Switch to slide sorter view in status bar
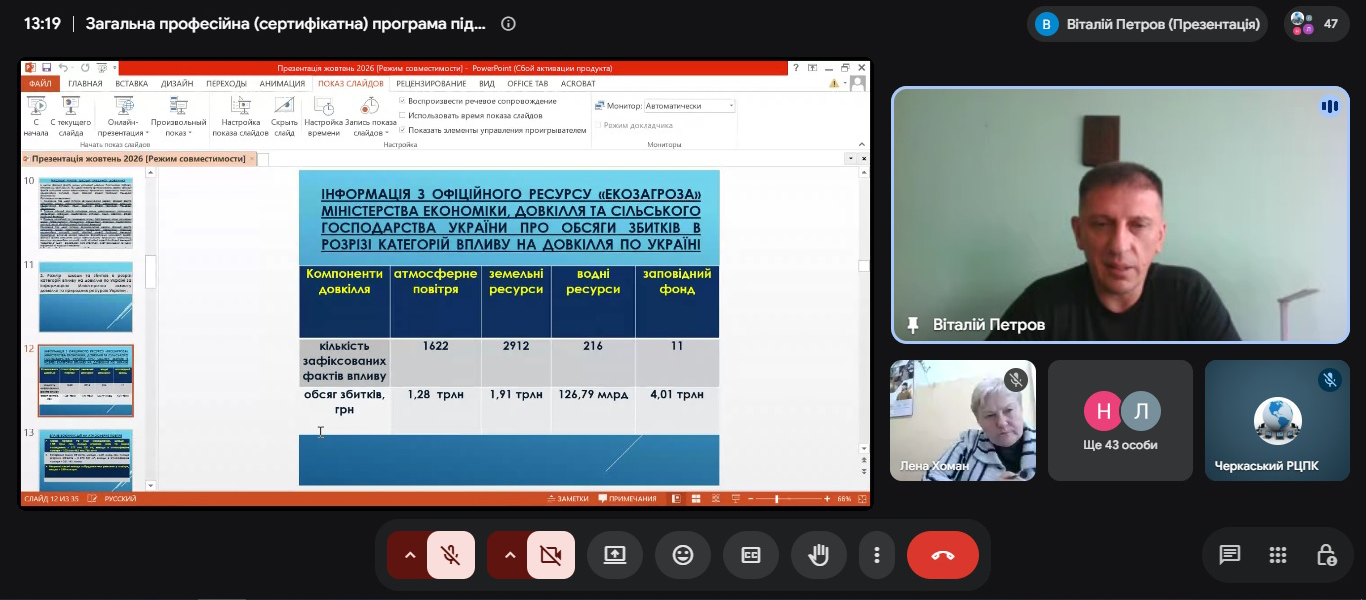The width and height of the screenshot is (1366, 600). pos(694,498)
